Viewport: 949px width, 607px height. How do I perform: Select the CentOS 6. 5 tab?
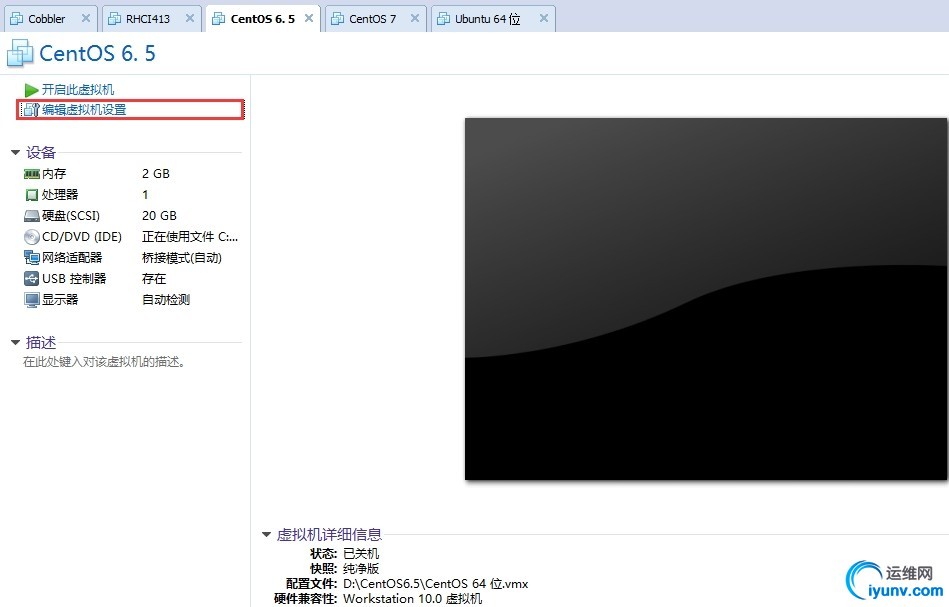coord(263,19)
